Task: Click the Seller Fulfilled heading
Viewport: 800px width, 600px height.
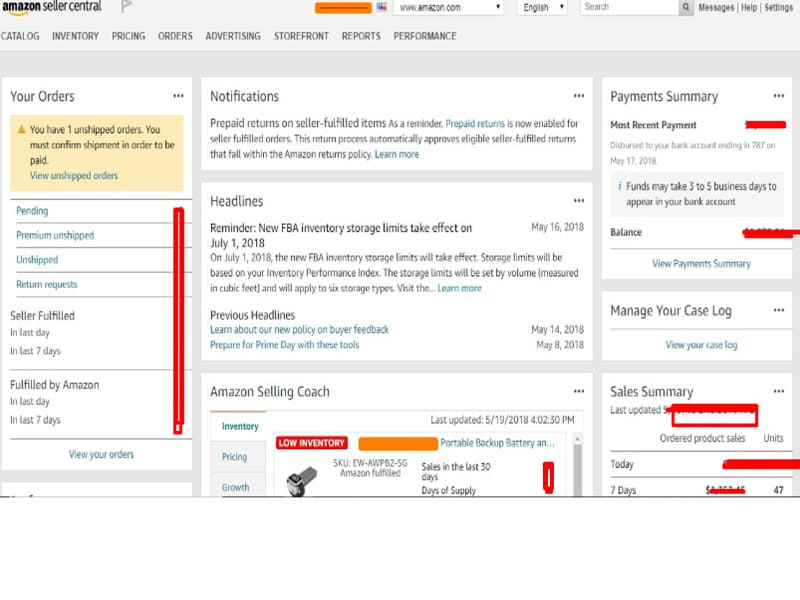Action: pos(42,316)
